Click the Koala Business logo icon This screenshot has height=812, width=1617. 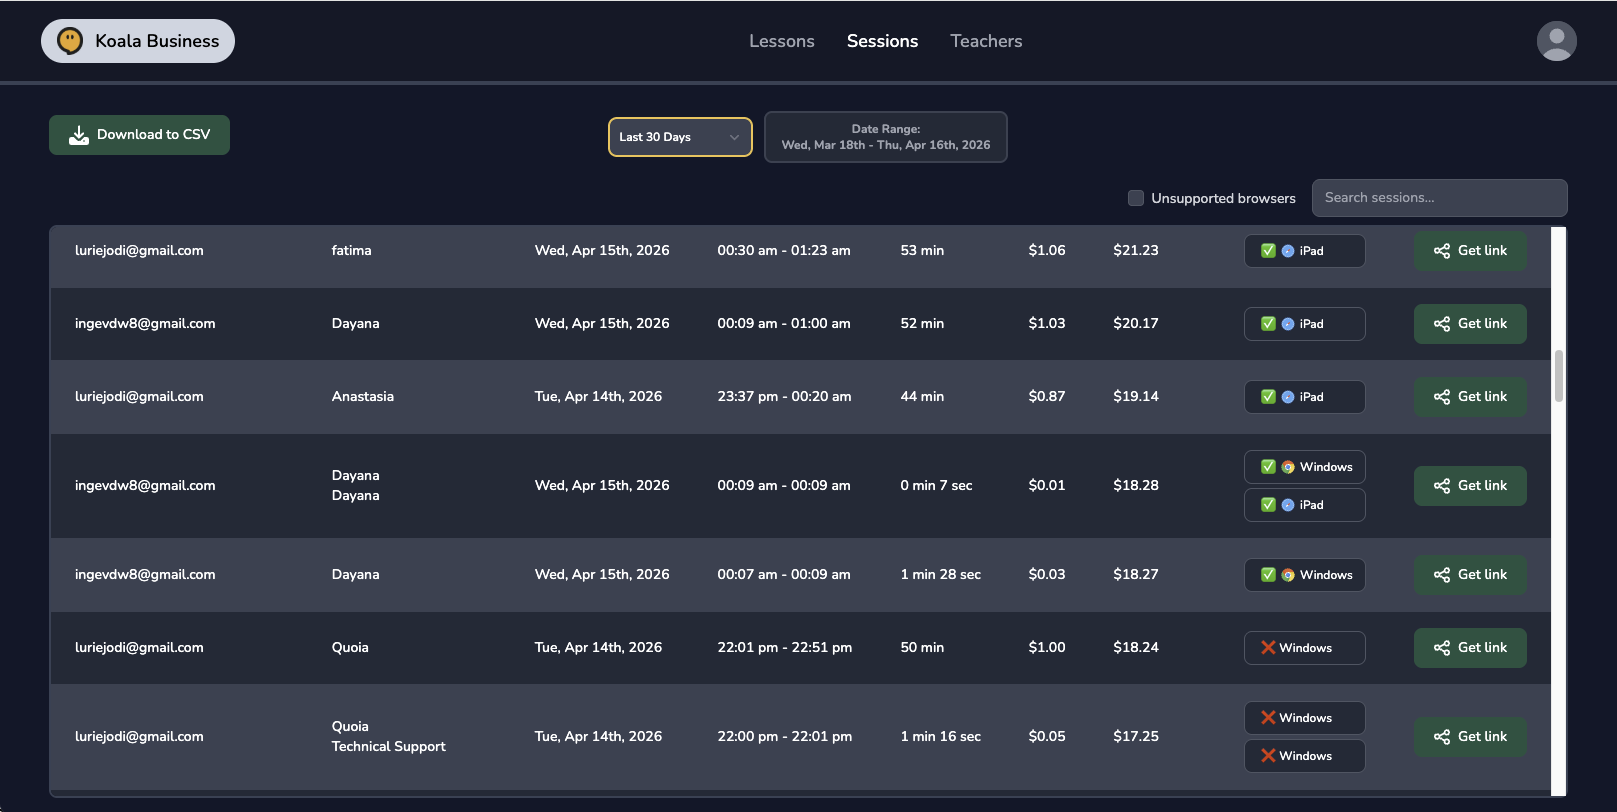(x=70, y=41)
